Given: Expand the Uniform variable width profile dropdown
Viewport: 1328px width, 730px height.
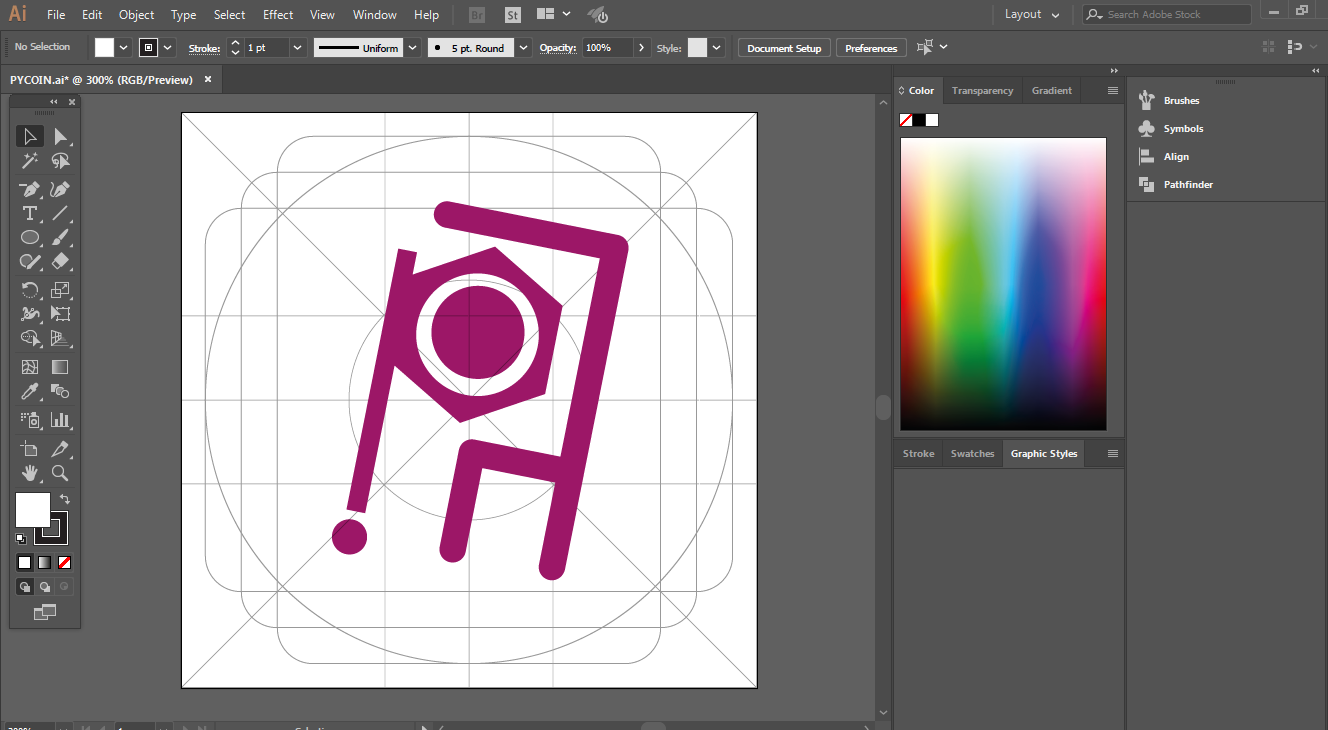Looking at the screenshot, I should click(x=413, y=48).
